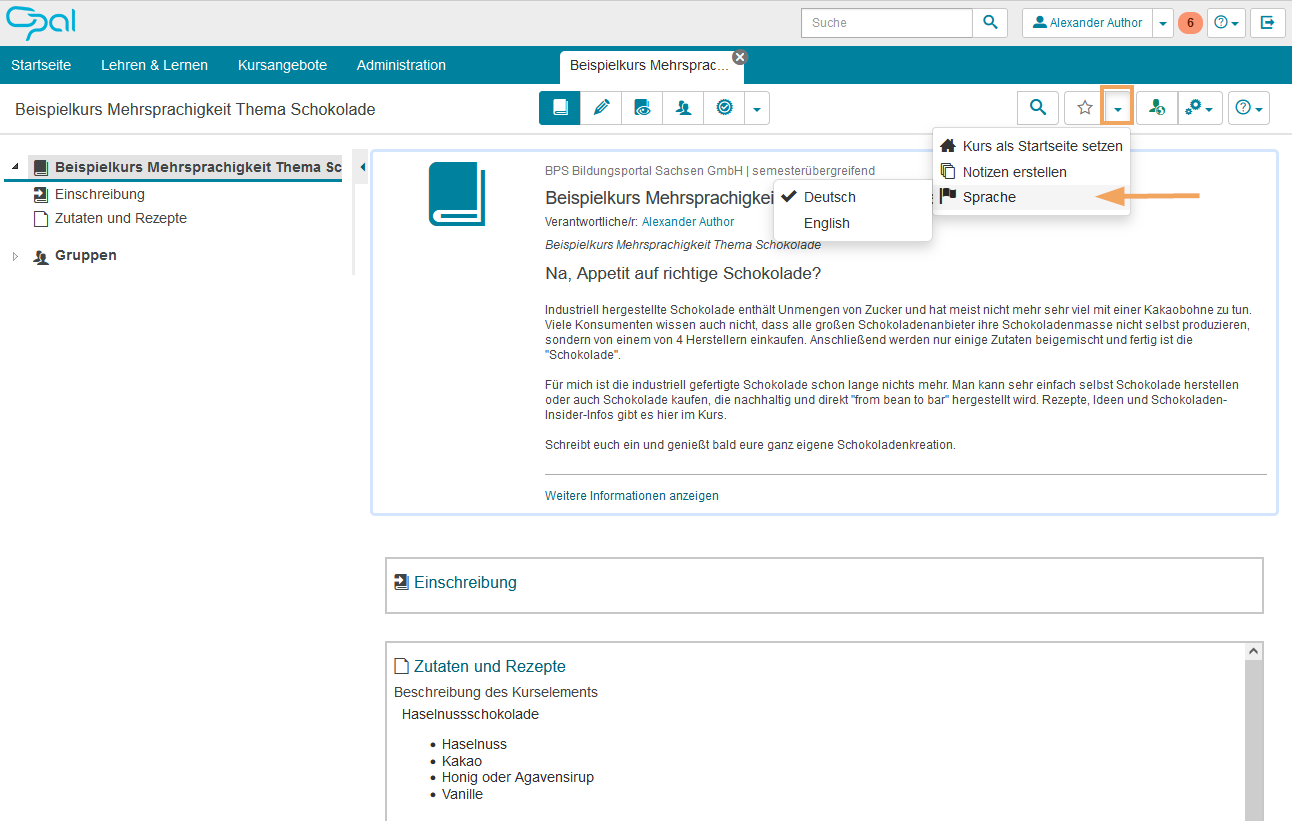Click the course search magnifier button

[1038, 108]
